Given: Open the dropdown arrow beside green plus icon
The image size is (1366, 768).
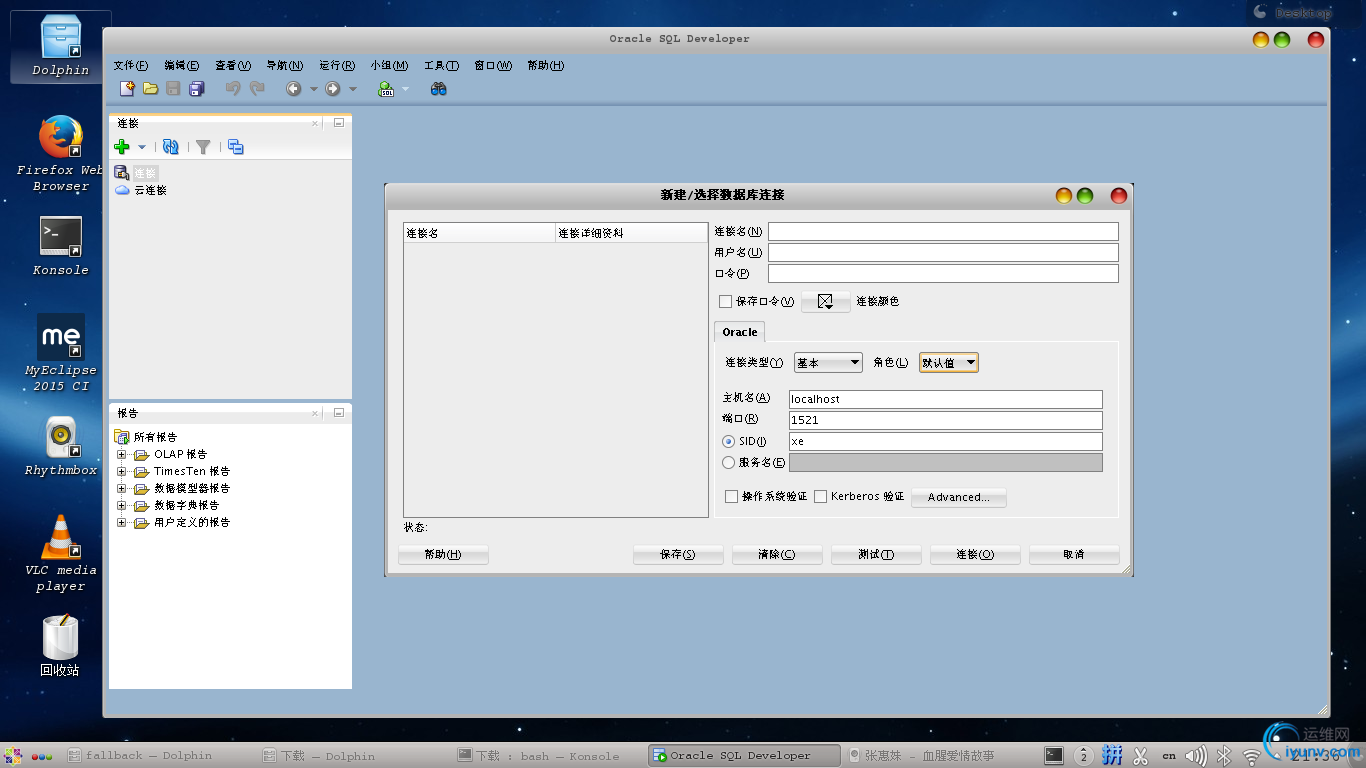Looking at the screenshot, I should tap(142, 147).
